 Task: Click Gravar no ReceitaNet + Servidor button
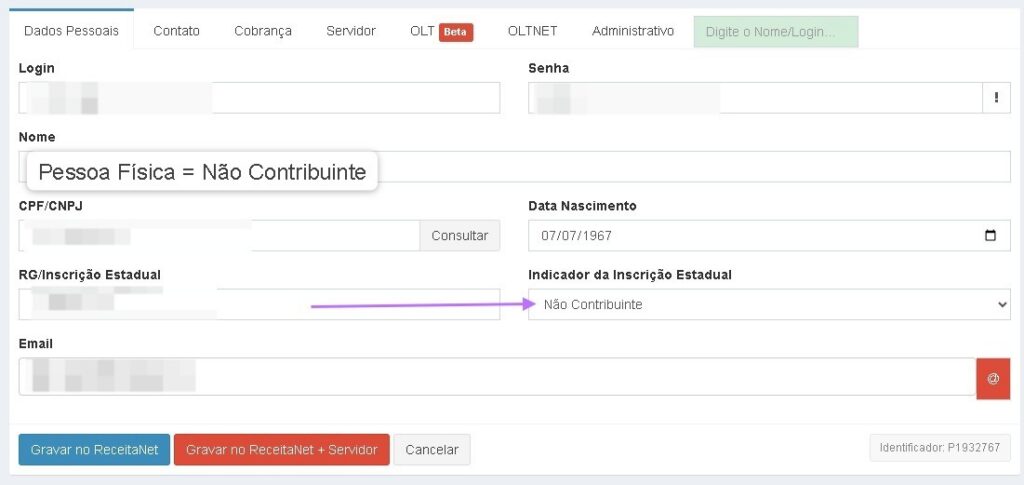[281, 450]
